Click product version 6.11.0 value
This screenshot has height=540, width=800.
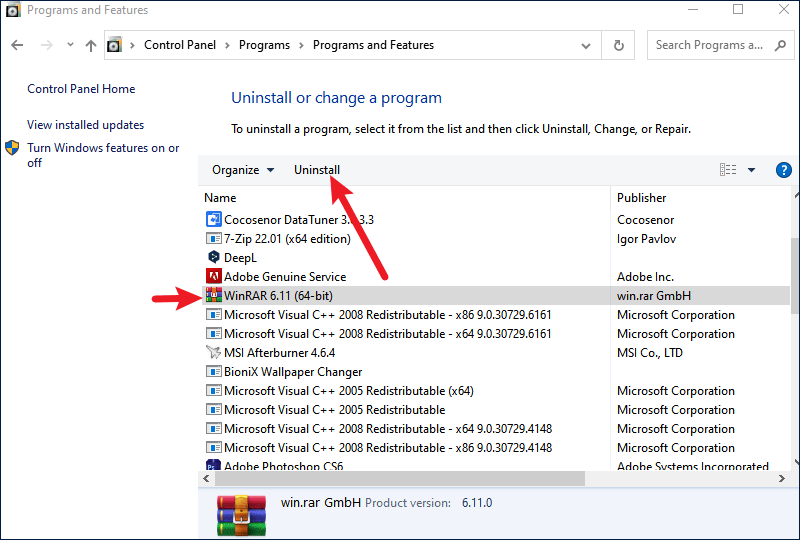point(477,503)
